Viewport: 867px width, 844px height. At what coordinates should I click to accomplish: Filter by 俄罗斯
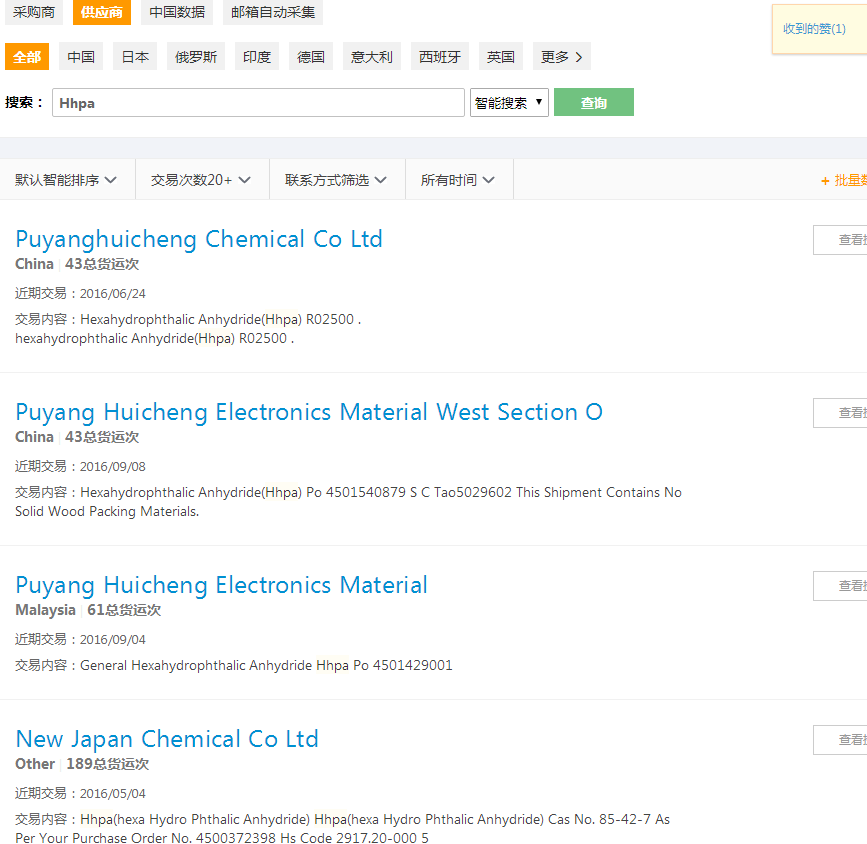coord(196,56)
